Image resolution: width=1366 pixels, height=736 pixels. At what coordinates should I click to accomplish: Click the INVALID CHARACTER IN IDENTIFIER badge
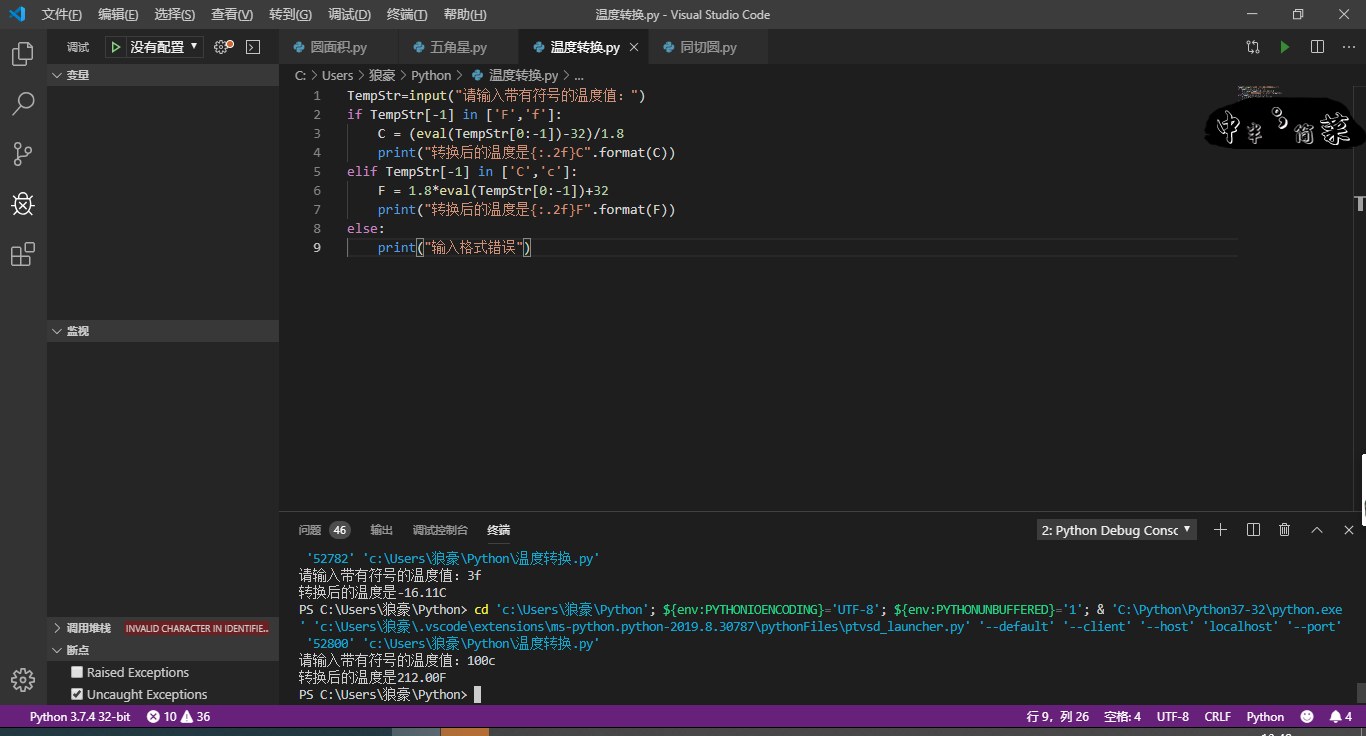coord(197,628)
